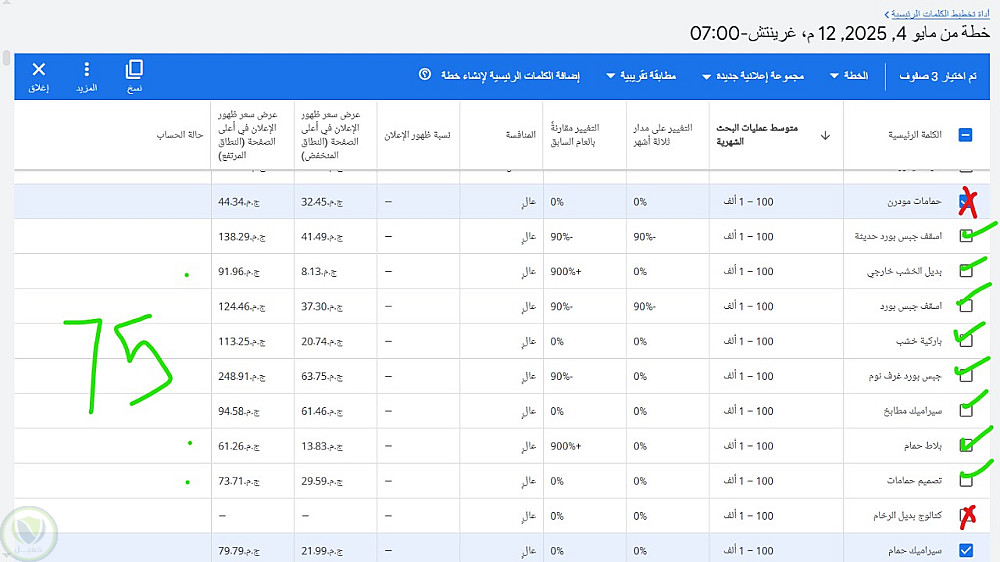Click the نسبة ظهور الإعلان column header

pyautogui.click(x=419, y=135)
